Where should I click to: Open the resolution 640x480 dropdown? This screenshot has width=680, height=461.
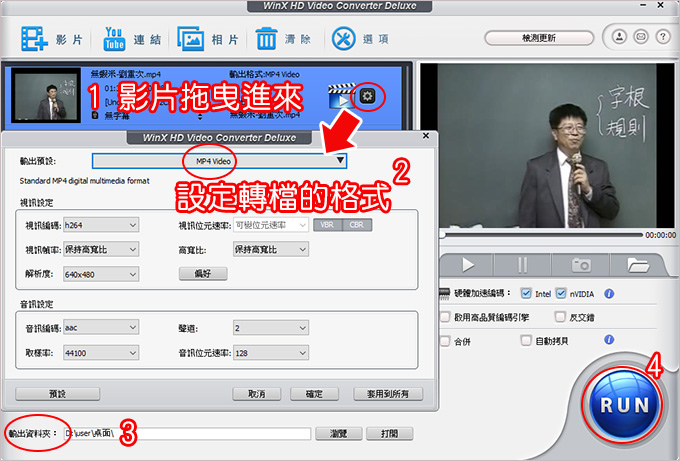click(x=101, y=274)
